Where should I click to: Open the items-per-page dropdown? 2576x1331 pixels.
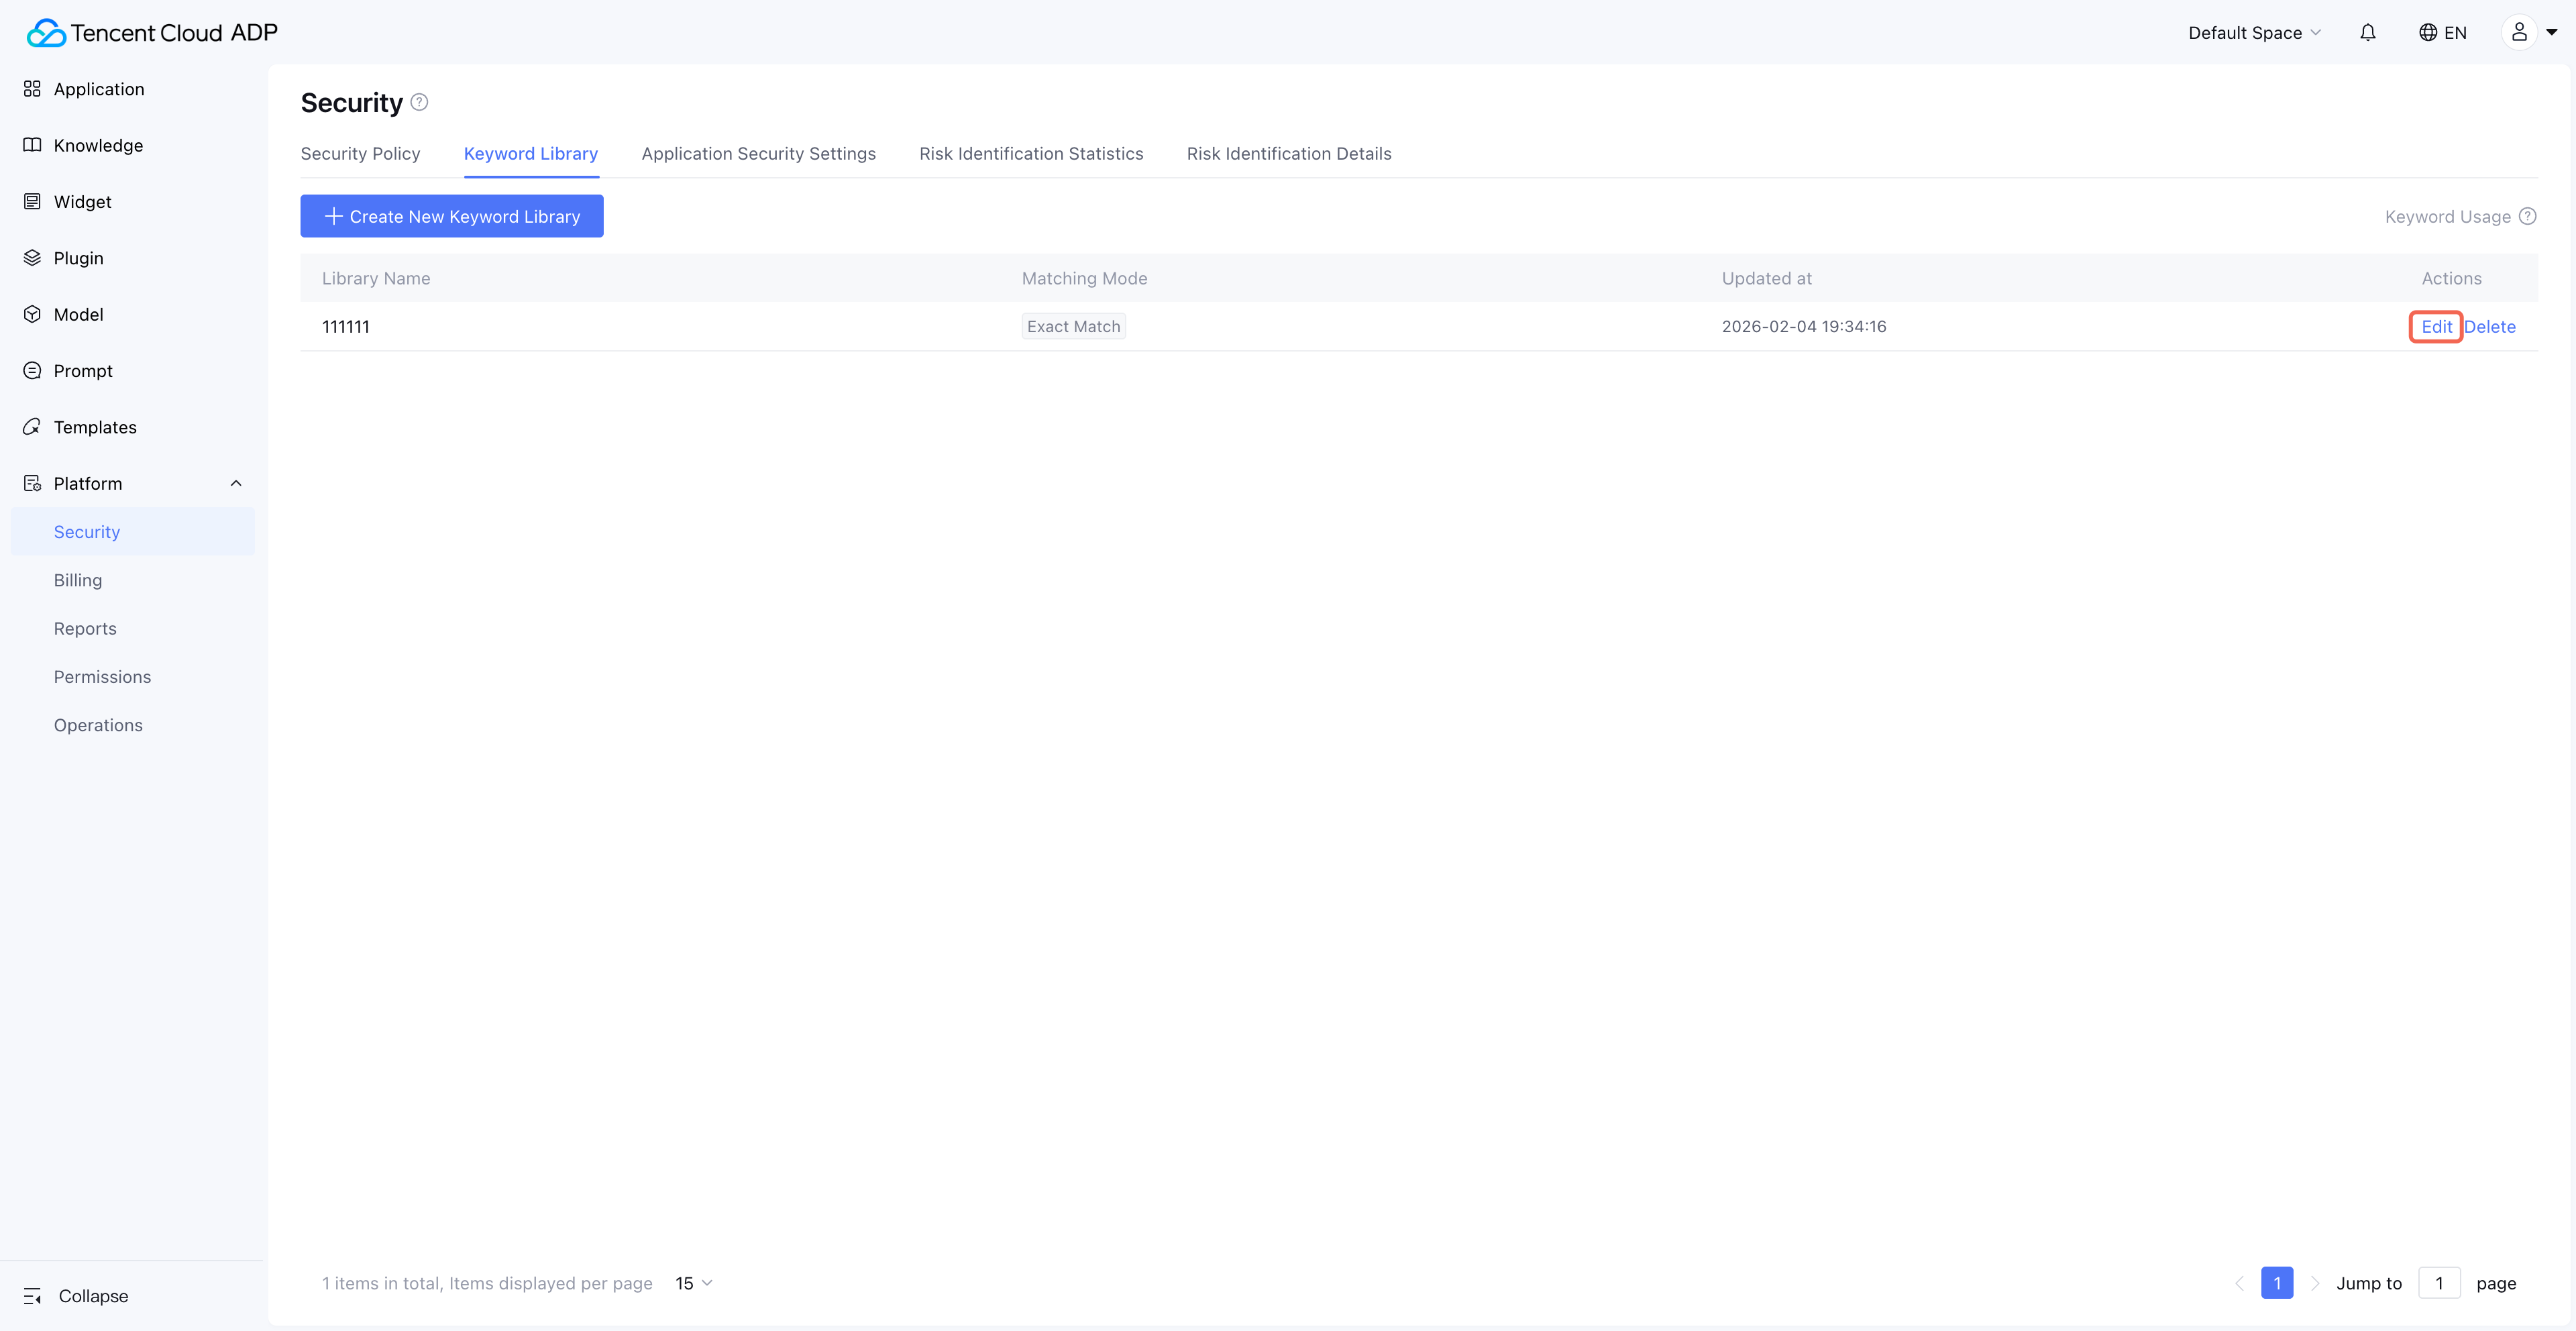(693, 1283)
